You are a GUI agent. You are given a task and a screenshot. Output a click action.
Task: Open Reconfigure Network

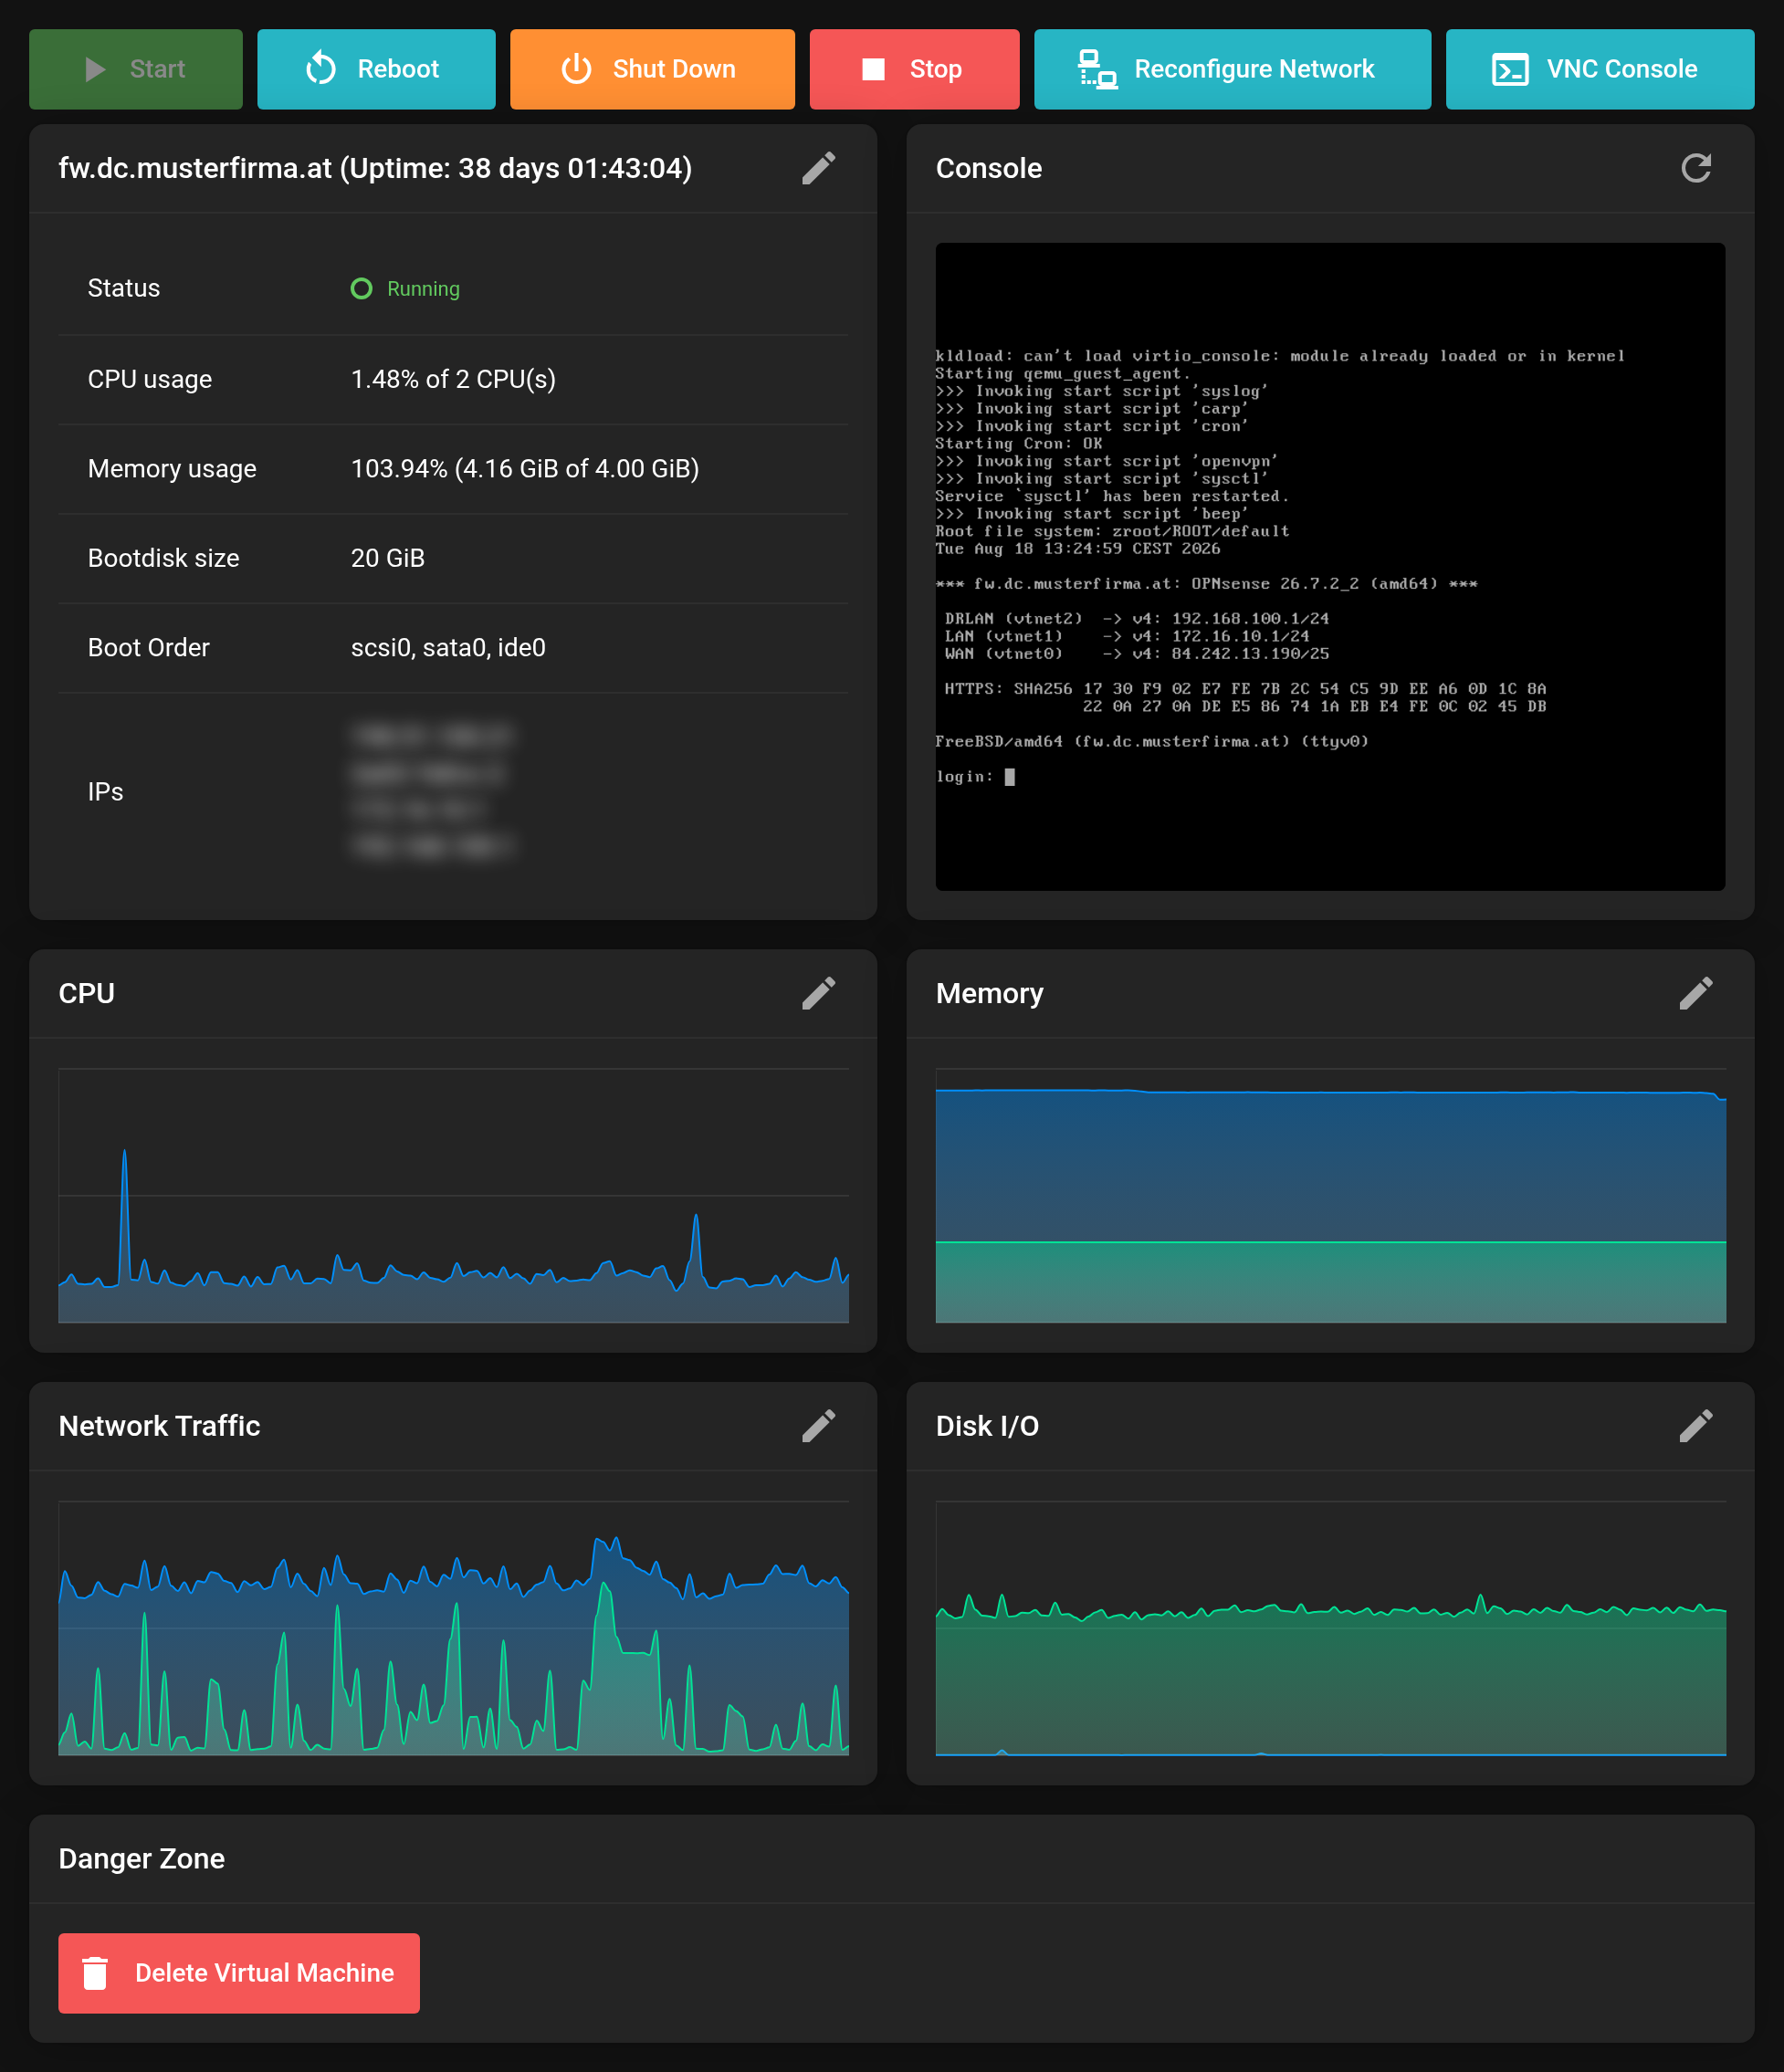pyautogui.click(x=1232, y=69)
